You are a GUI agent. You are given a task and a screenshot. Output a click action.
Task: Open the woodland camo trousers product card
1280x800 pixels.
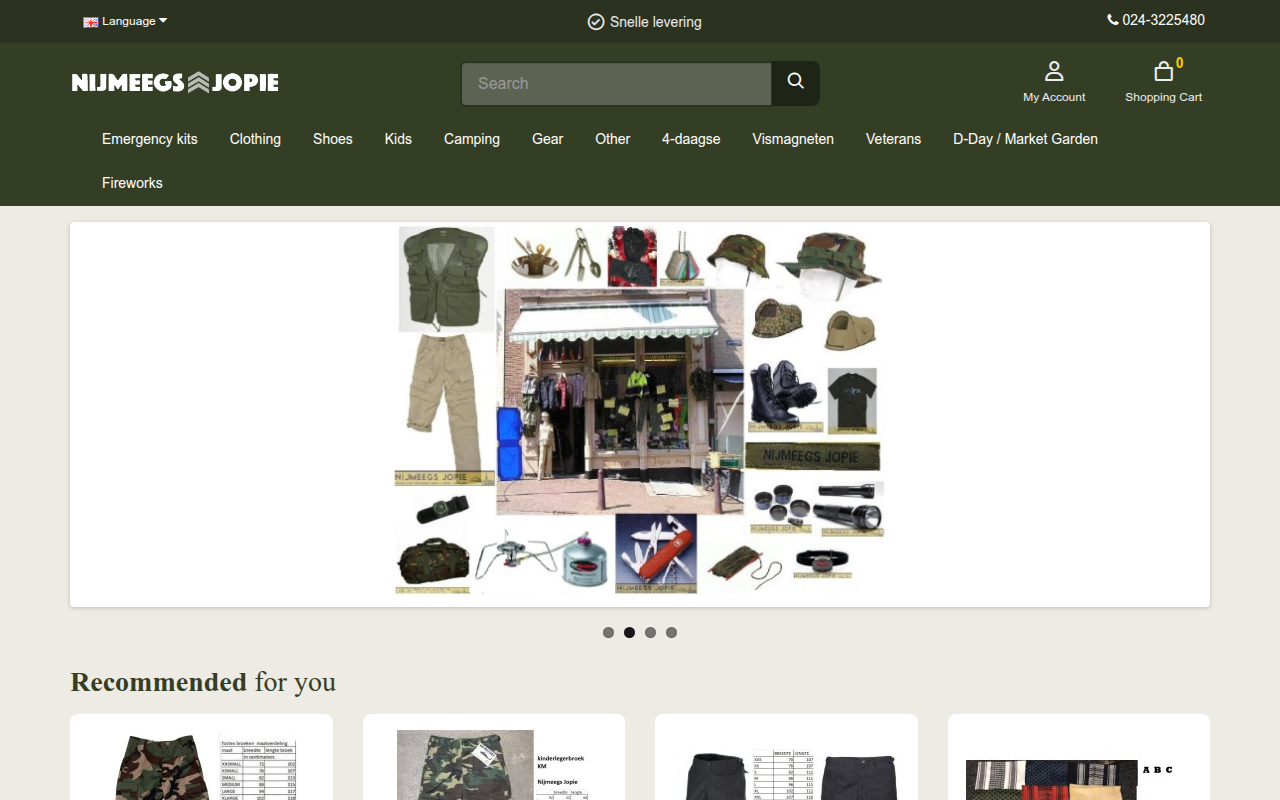(x=201, y=757)
